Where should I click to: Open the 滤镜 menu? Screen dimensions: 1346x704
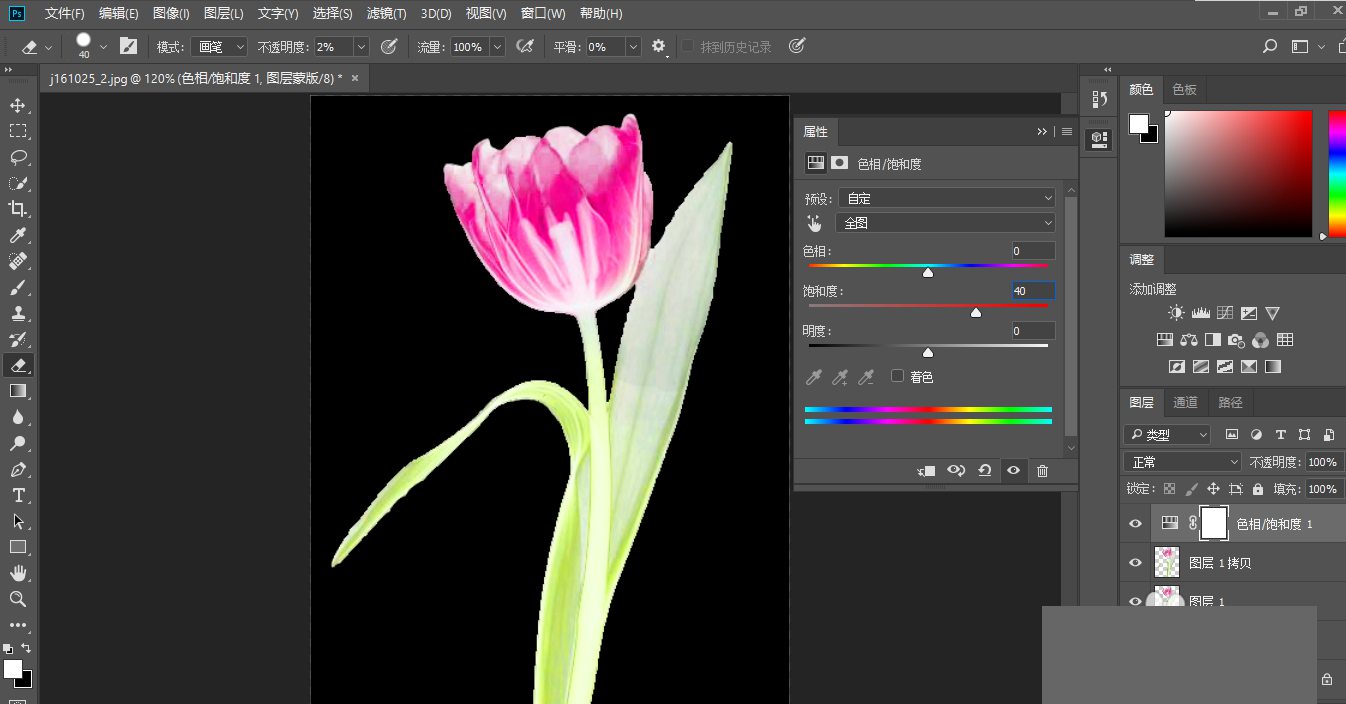(x=386, y=13)
